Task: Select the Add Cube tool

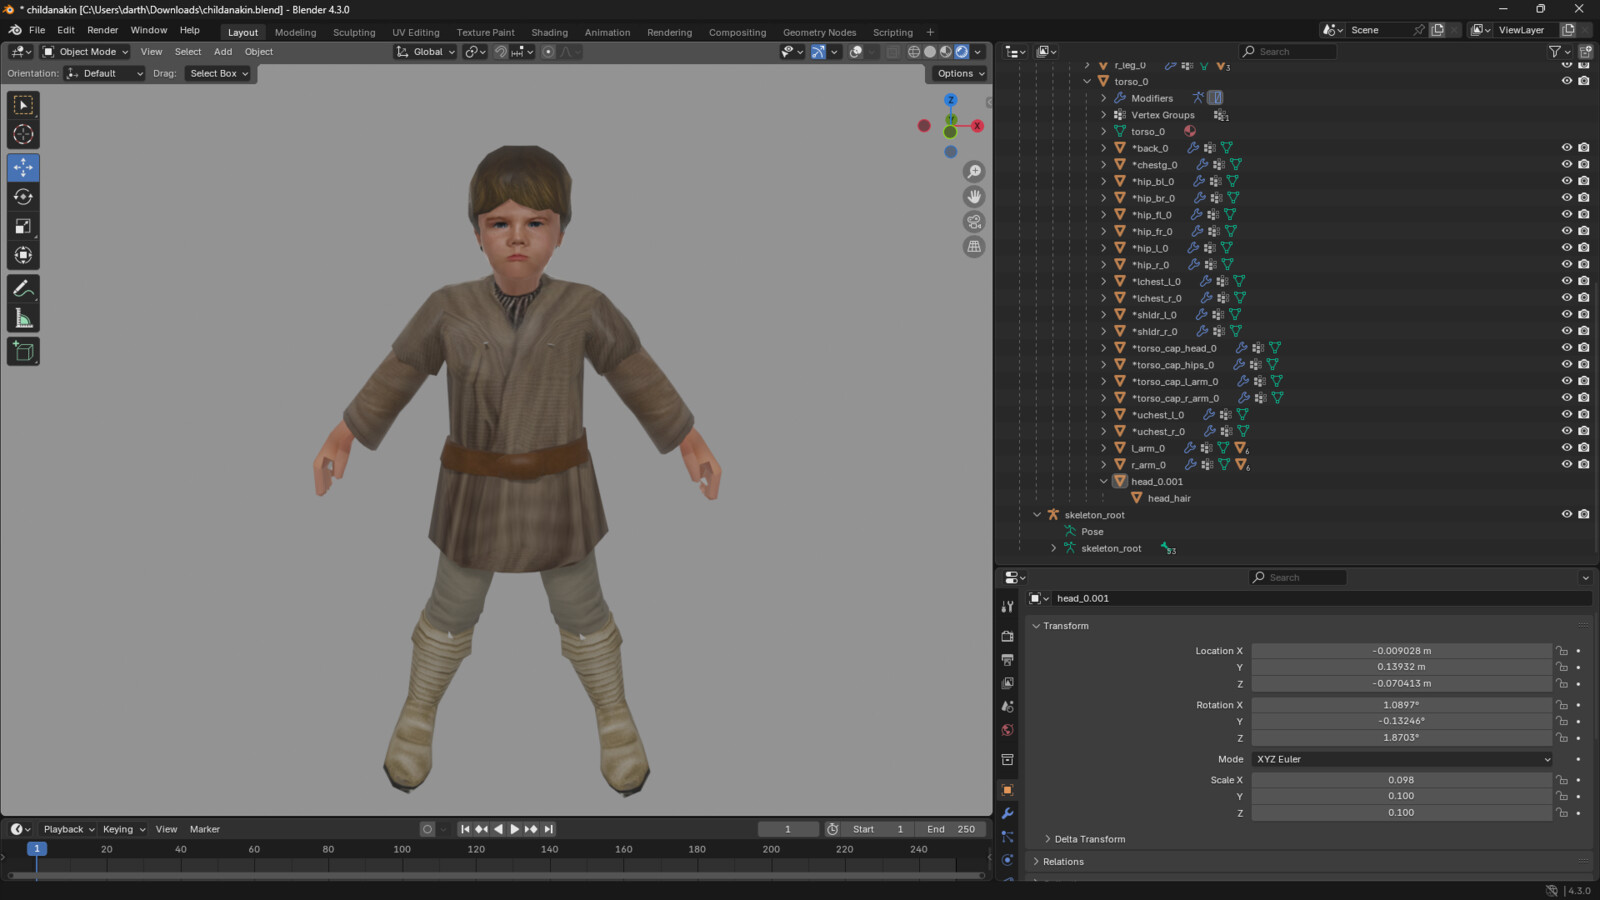Action: (x=23, y=351)
